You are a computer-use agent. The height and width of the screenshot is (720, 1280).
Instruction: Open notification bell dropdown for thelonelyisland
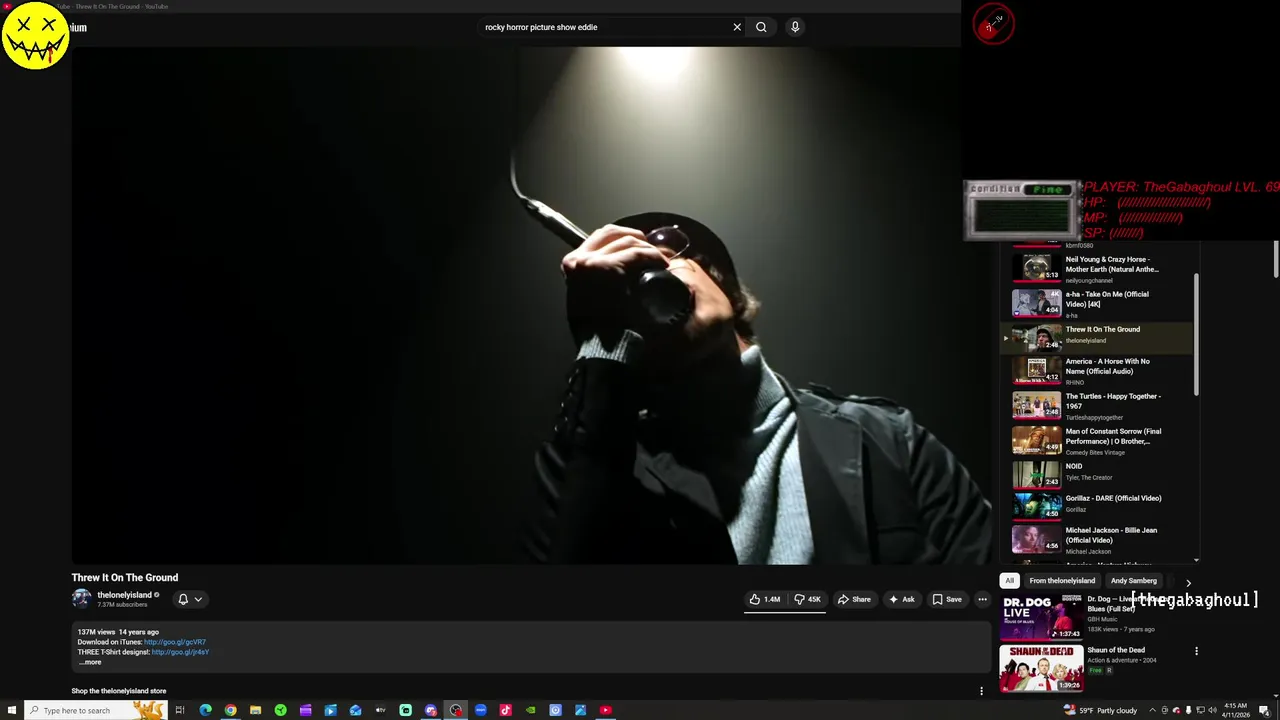click(x=190, y=599)
